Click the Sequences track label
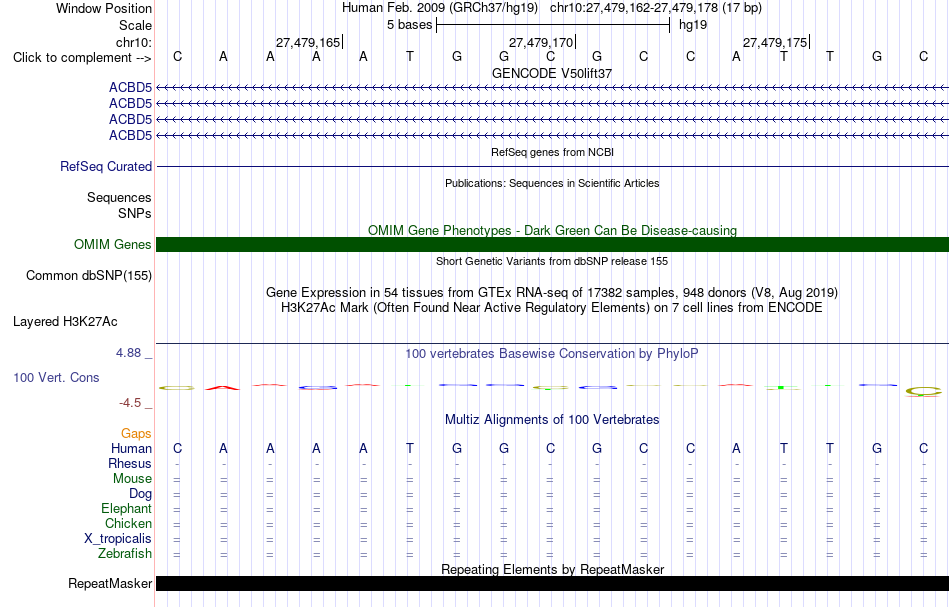The height and width of the screenshot is (607, 950). pos(119,197)
